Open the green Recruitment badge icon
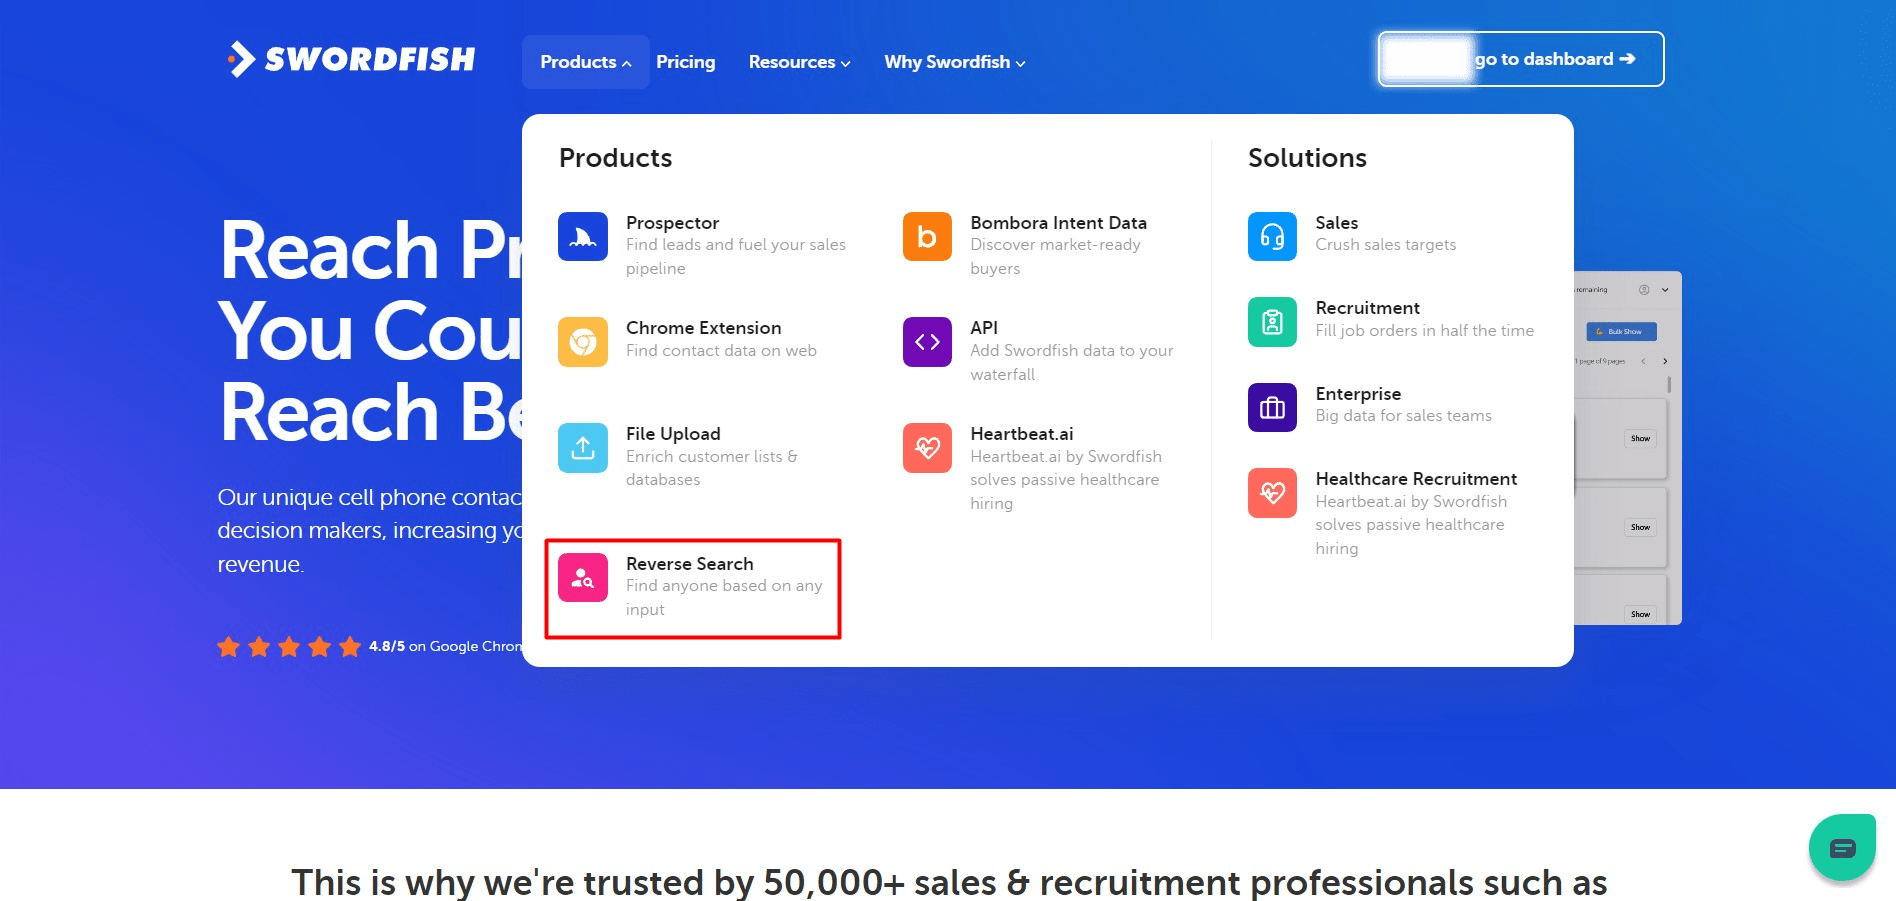 point(1272,322)
